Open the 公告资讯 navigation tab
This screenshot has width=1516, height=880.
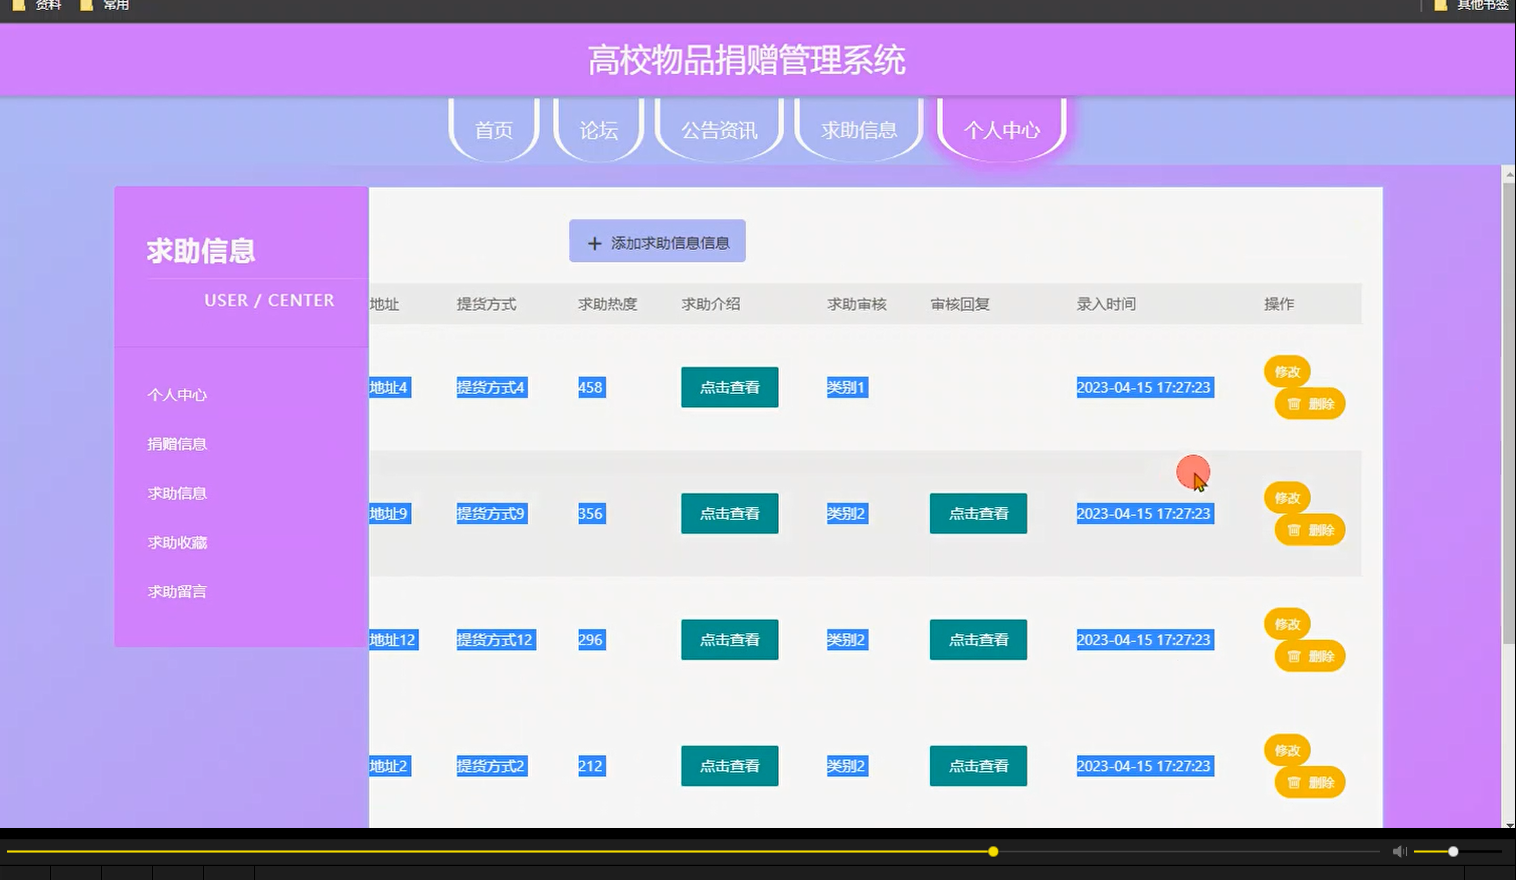(718, 129)
